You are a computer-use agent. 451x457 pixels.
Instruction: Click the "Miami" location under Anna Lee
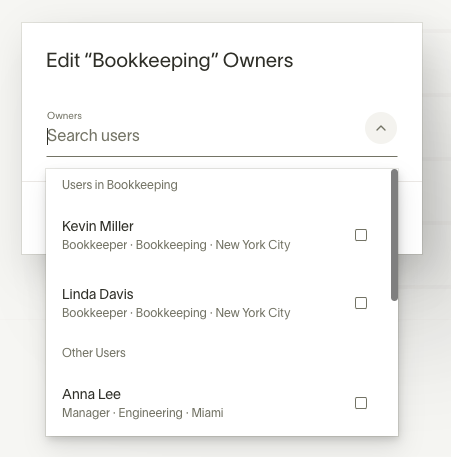pyautogui.click(x=207, y=413)
